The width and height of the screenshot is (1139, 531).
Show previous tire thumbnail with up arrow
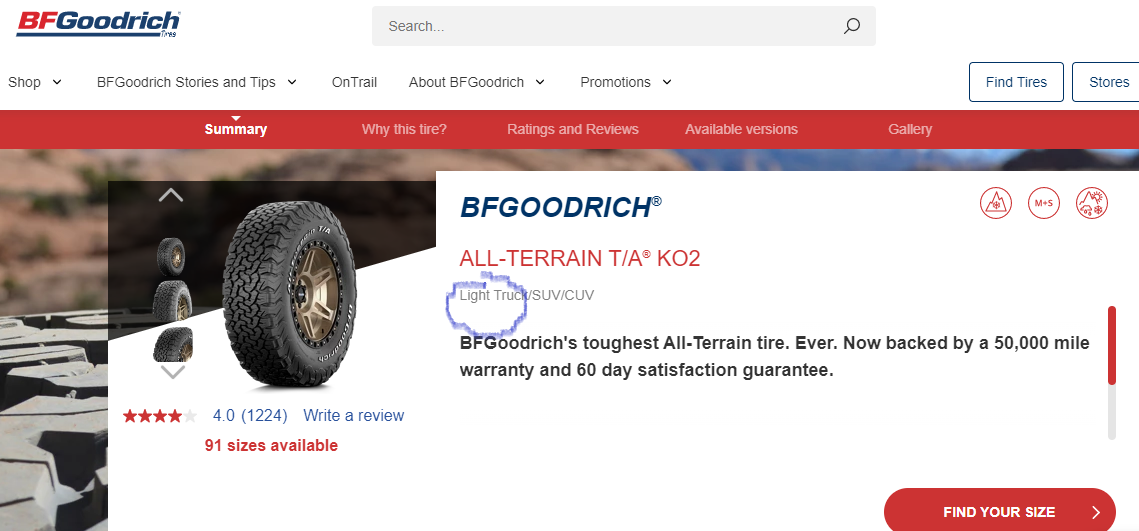pos(171,195)
